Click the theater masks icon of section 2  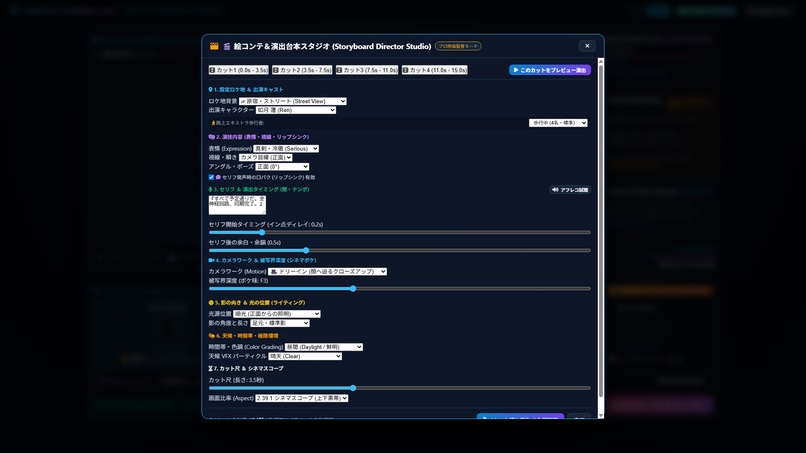[x=211, y=137]
